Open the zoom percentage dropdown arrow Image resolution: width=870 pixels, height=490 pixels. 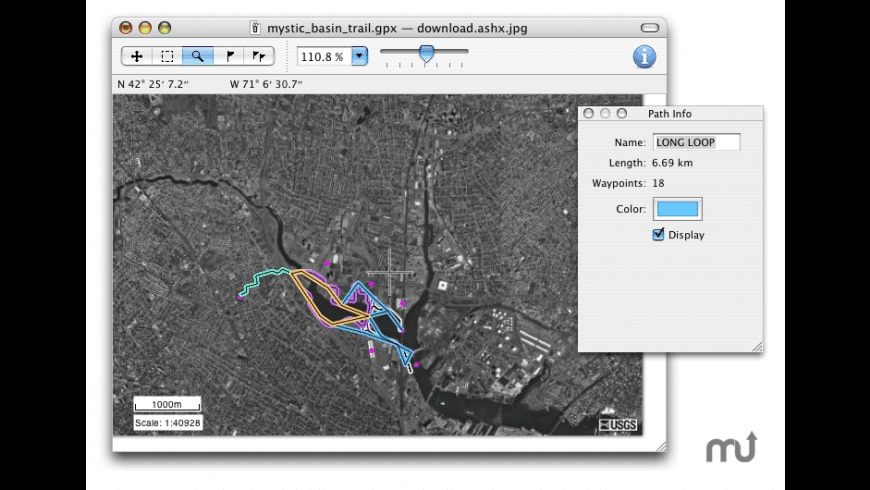(359, 57)
